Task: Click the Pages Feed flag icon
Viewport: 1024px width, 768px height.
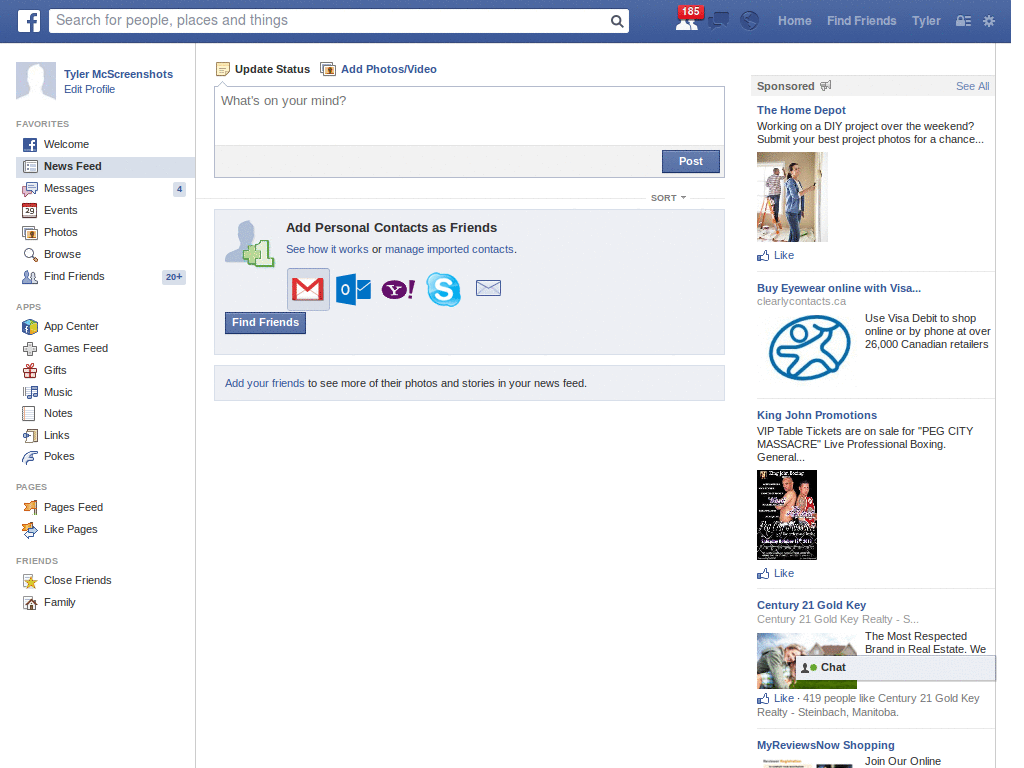Action: pos(30,507)
